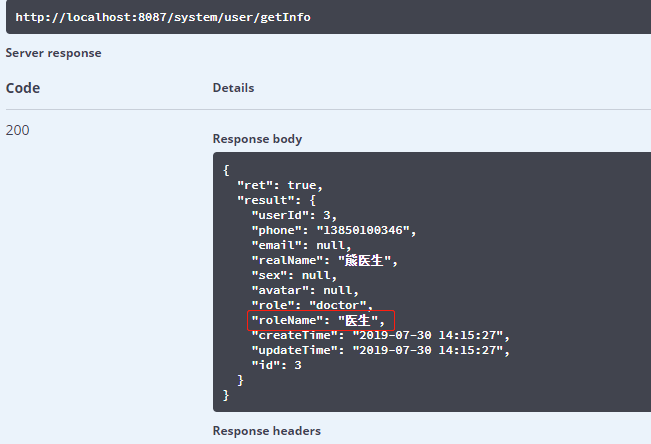Click the request URL ending in getInfo

tap(140, 16)
